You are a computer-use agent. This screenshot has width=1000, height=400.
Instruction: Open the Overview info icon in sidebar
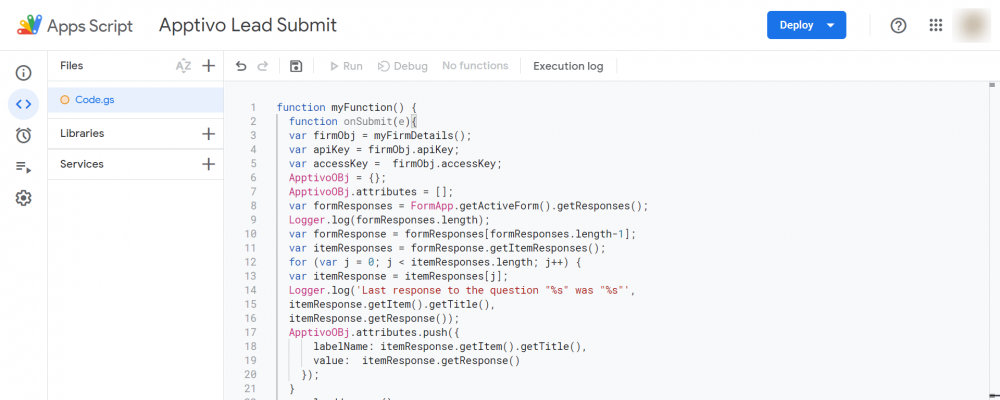coord(24,73)
